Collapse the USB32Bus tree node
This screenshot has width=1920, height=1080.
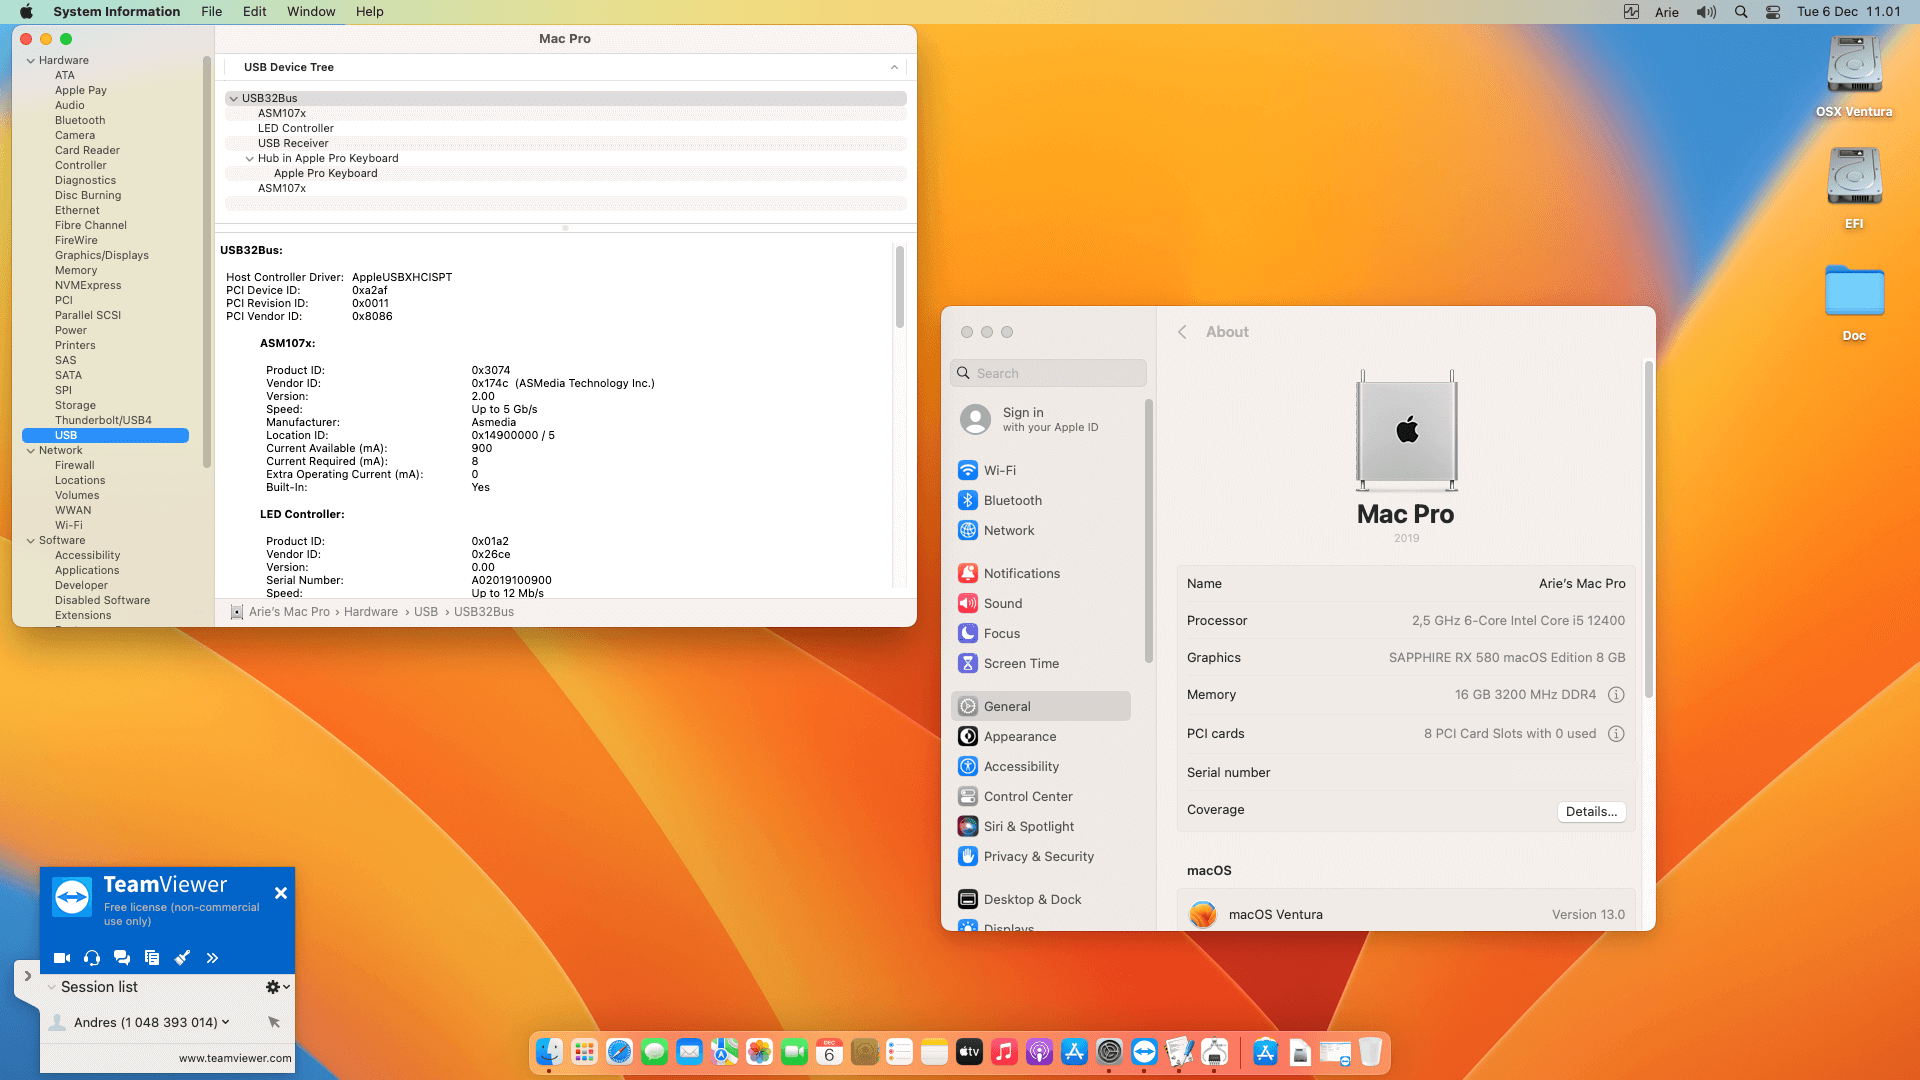[233, 98]
